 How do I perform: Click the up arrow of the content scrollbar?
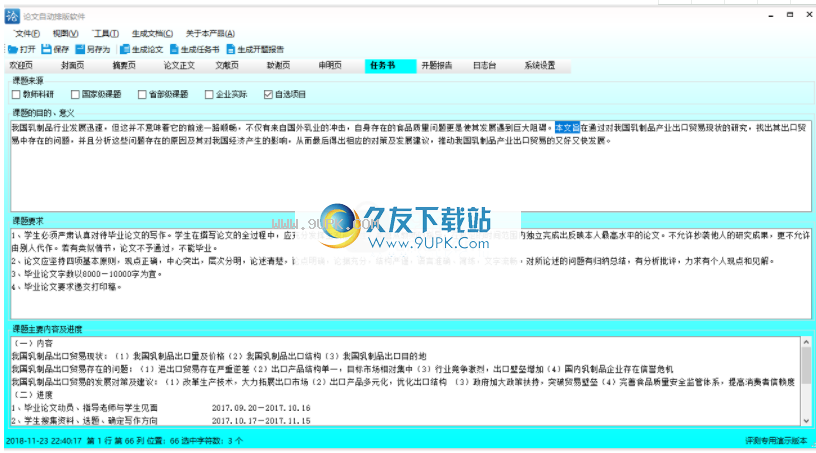[806, 342]
